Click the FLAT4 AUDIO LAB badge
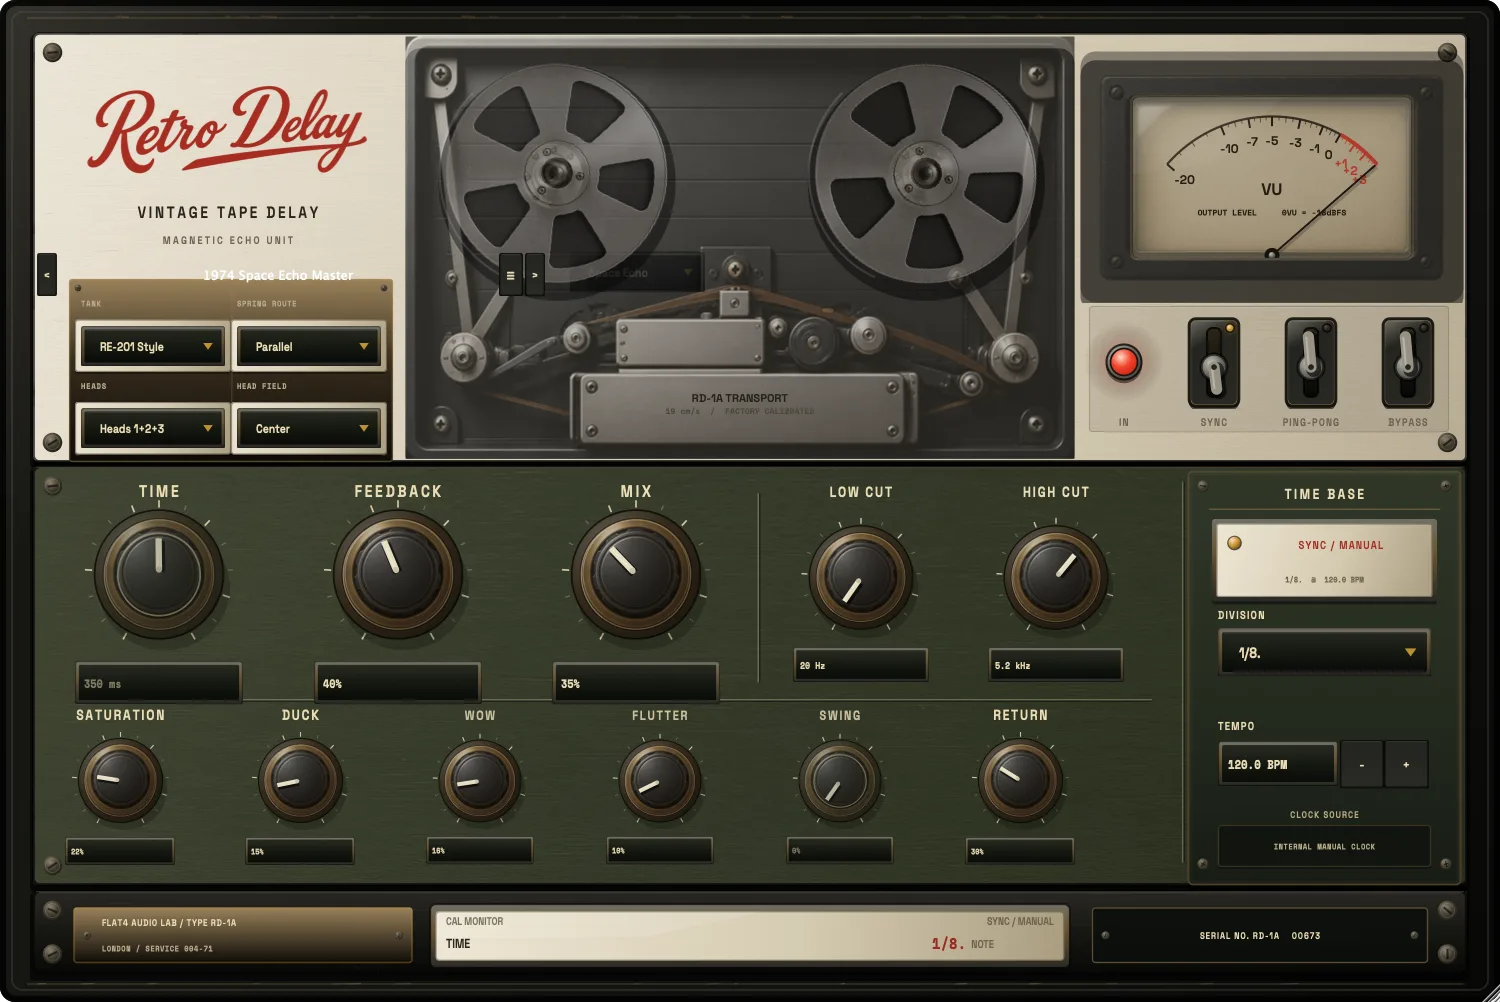 (242, 935)
